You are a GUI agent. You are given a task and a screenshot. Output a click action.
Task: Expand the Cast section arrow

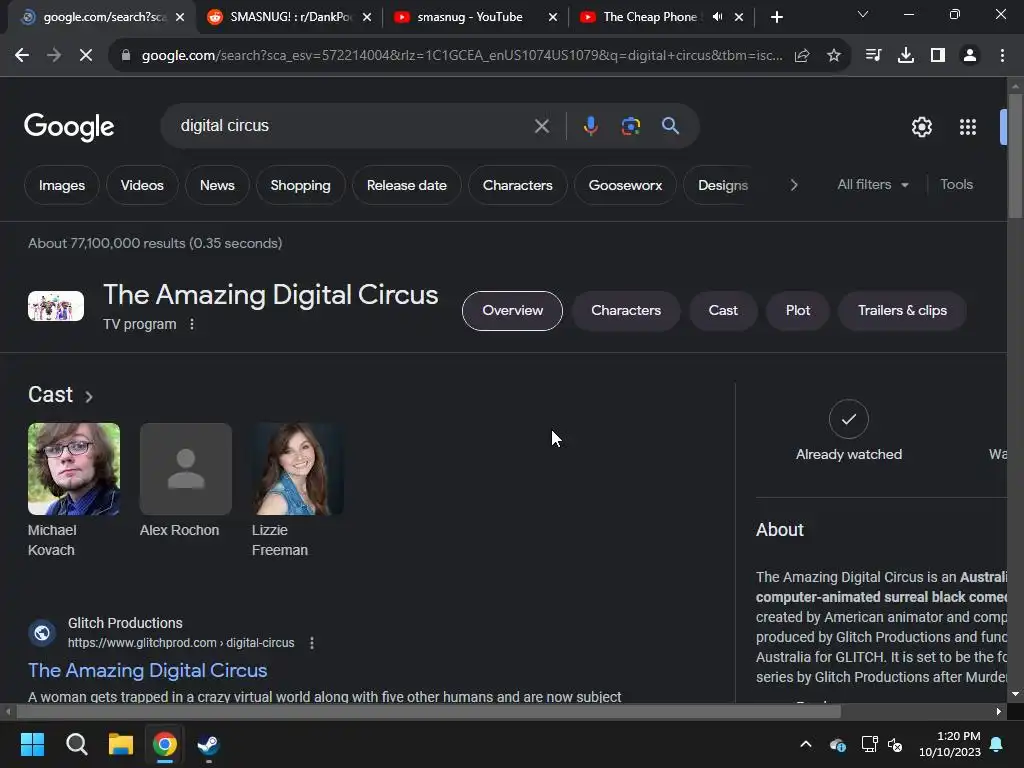[x=89, y=396]
